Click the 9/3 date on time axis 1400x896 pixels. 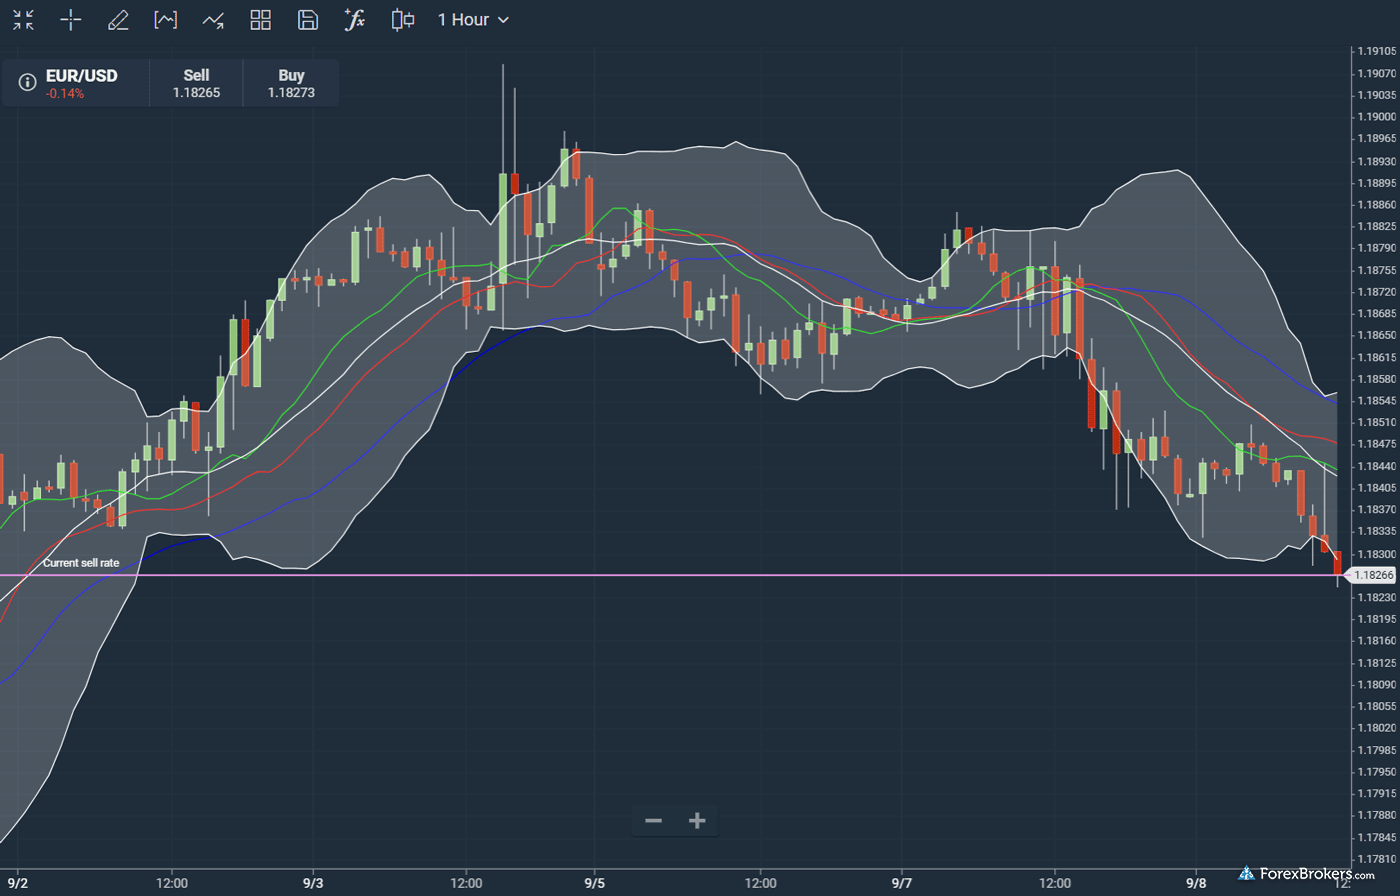point(313,883)
